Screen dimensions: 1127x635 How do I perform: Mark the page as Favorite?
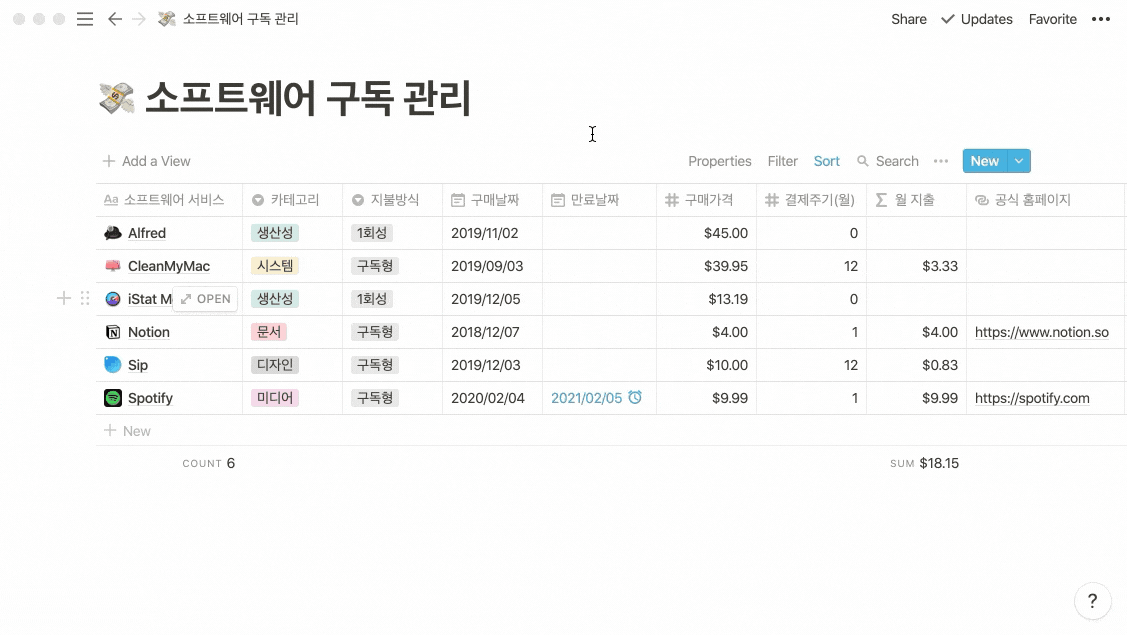pyautogui.click(x=1052, y=19)
